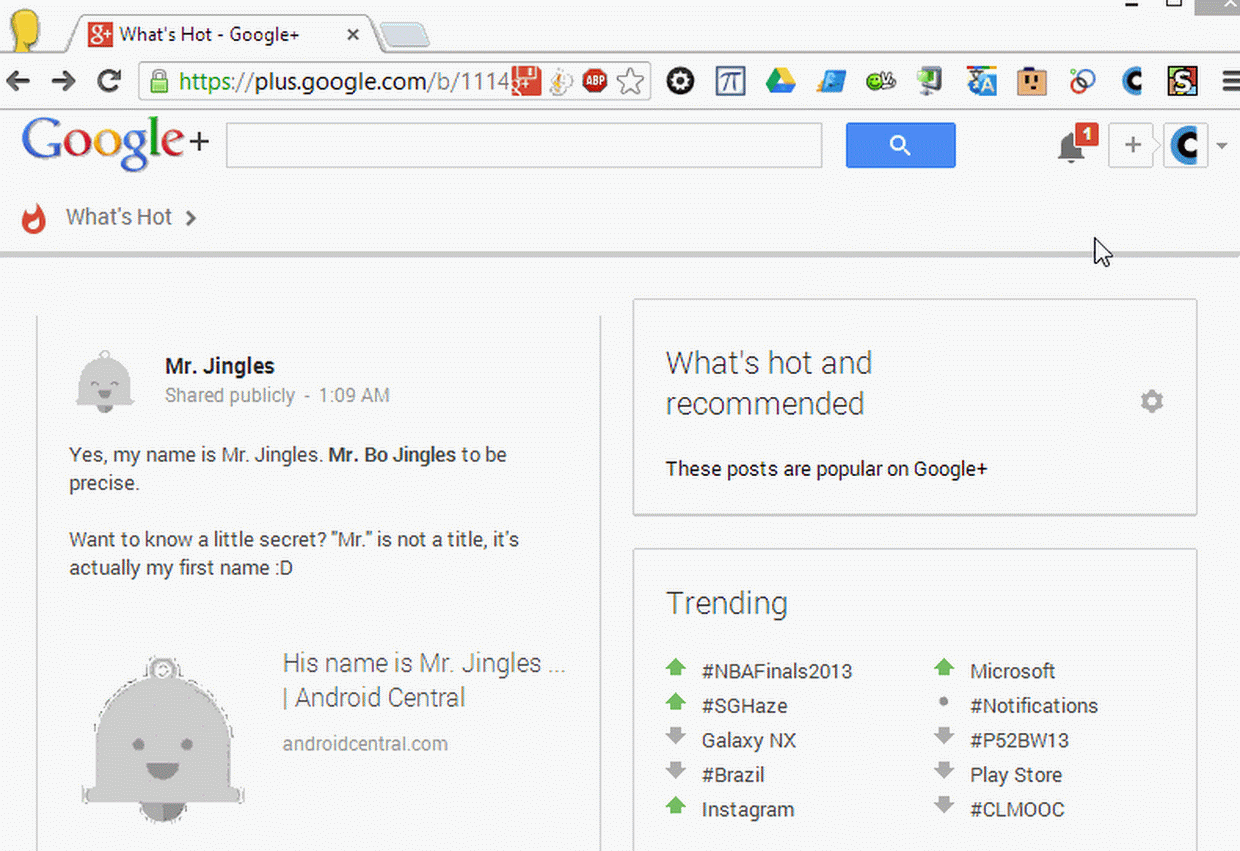Click the browser forward arrow
This screenshot has height=851, width=1240.
tap(63, 81)
